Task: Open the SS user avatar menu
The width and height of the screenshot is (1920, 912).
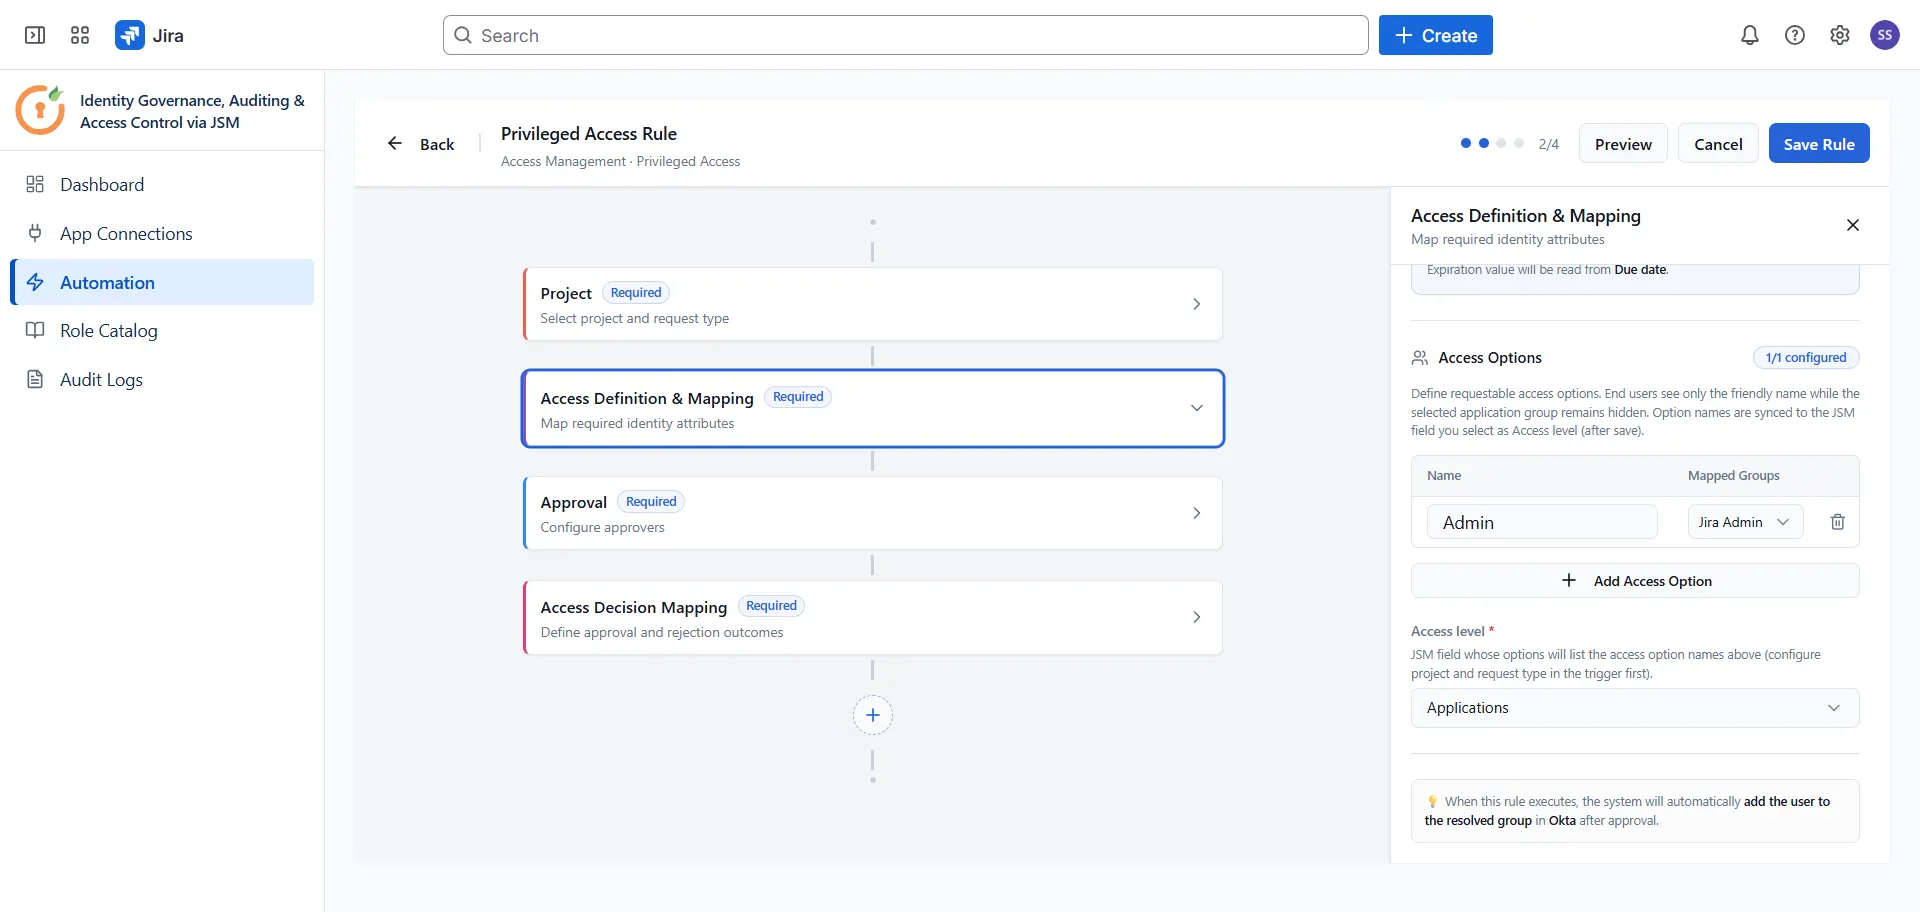Action: 1885,35
